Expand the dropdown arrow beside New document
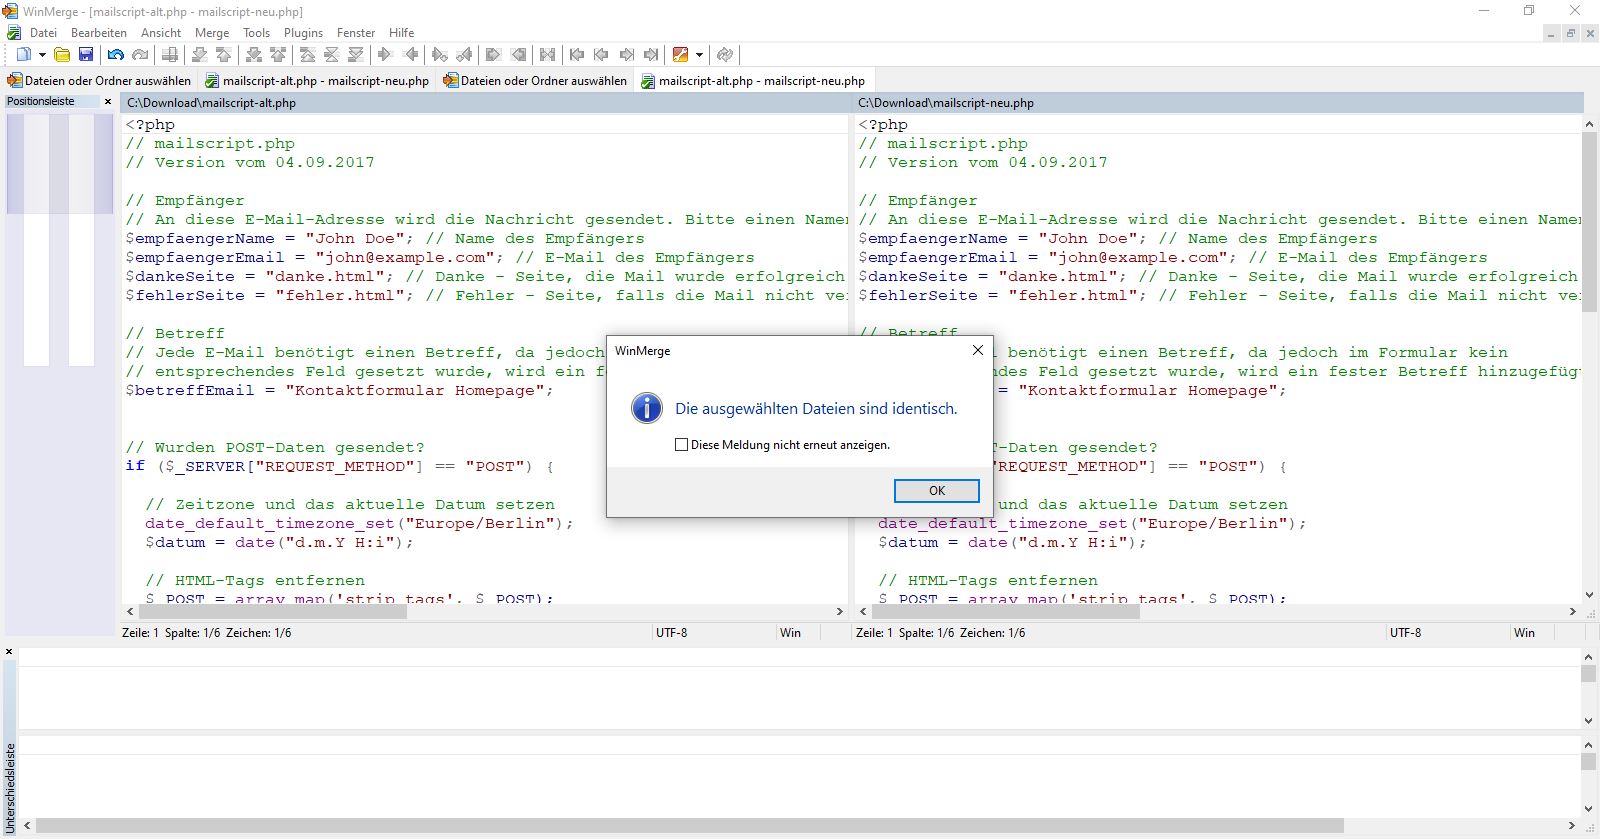1600x839 pixels. tap(42, 55)
